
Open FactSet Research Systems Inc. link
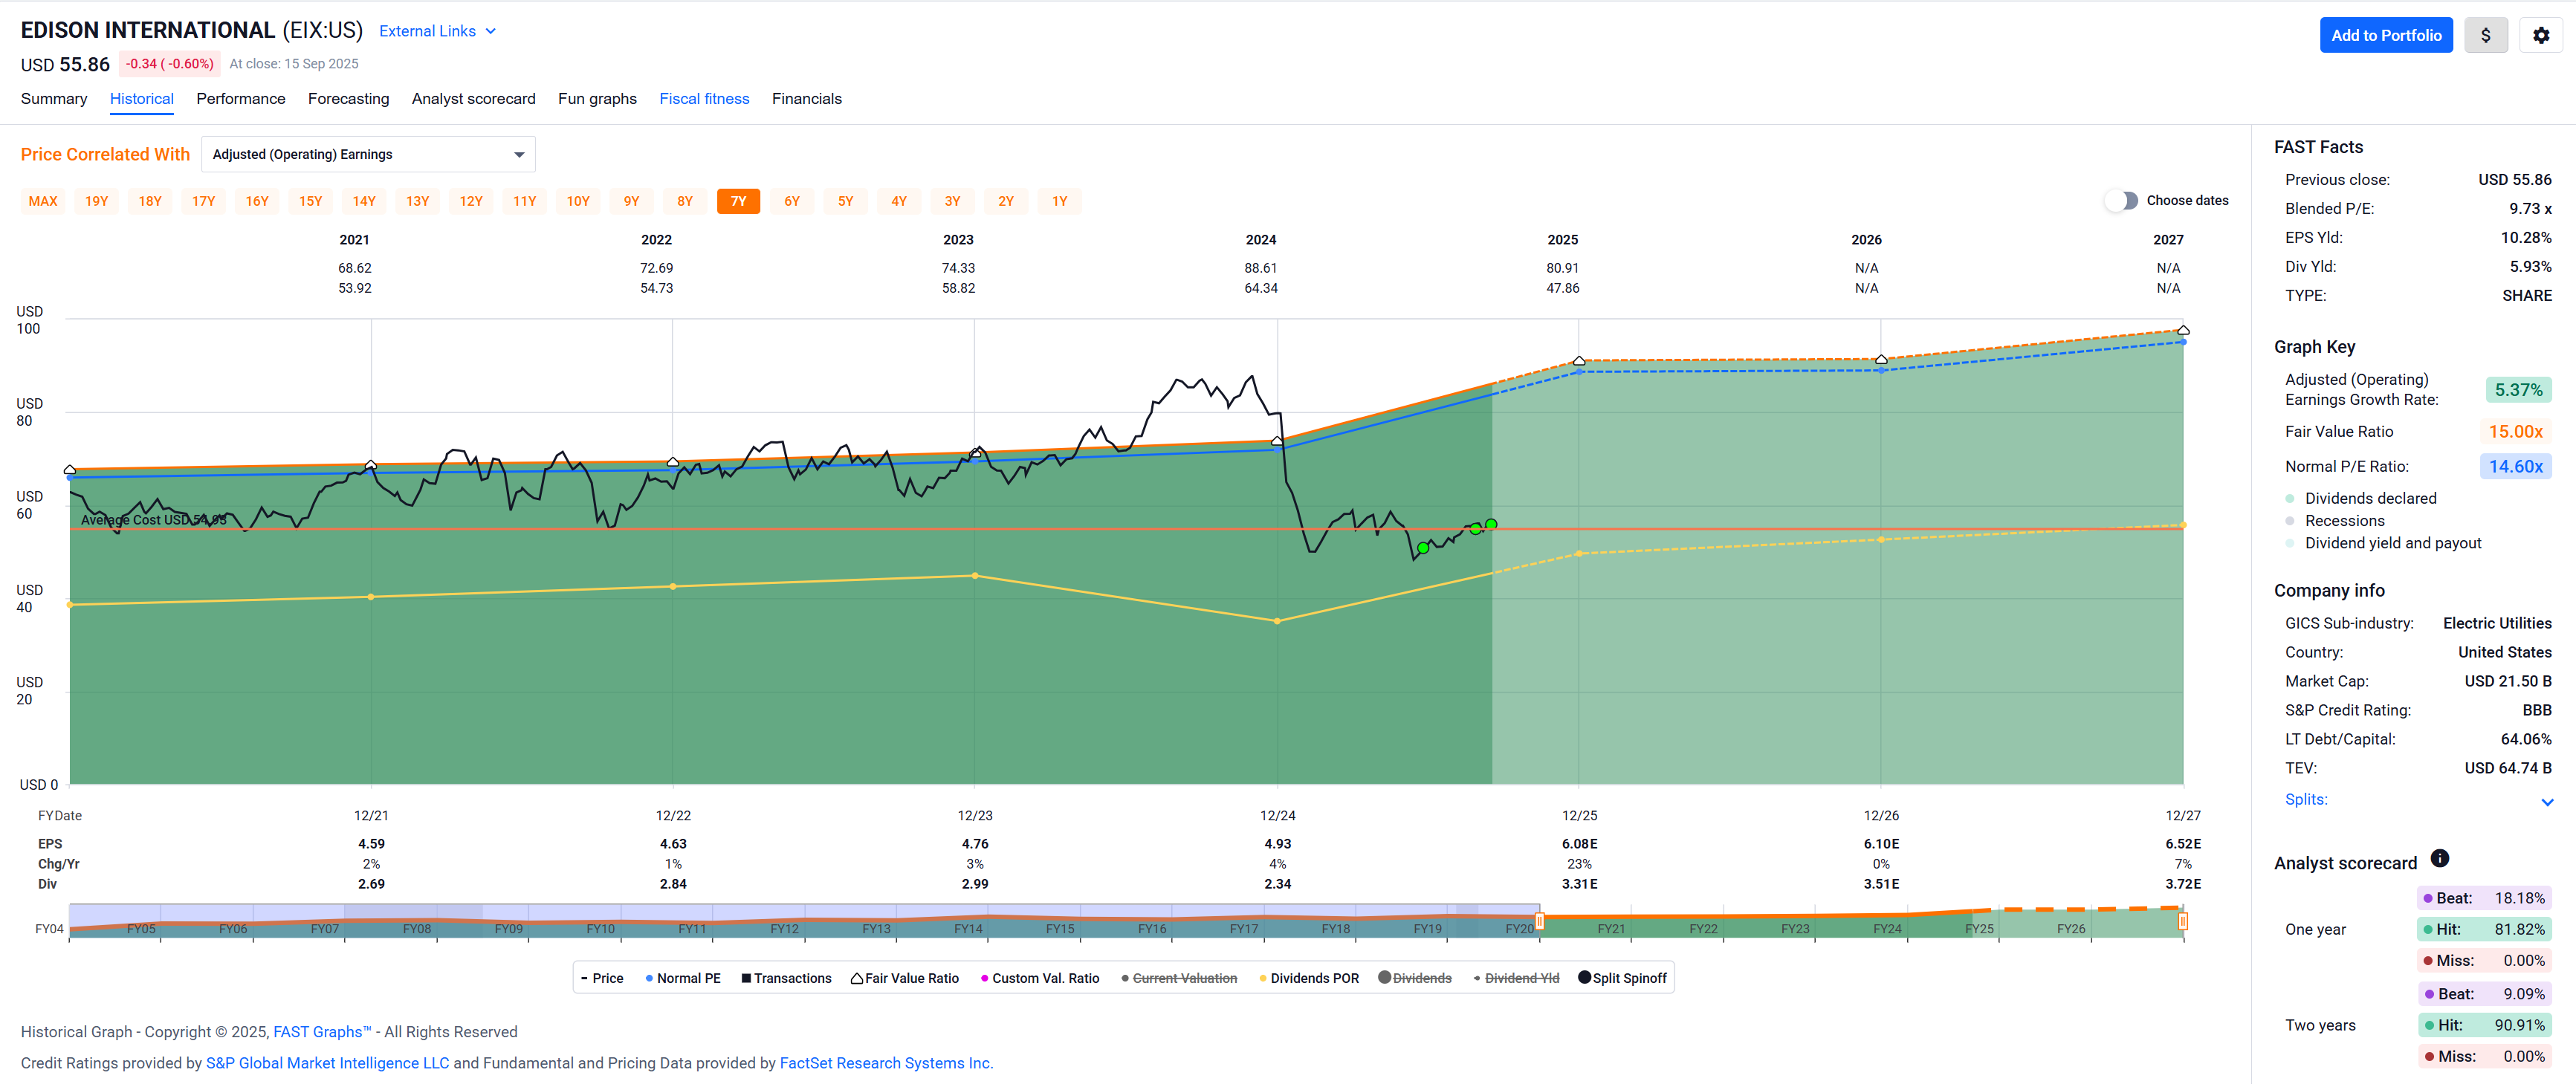[x=885, y=1063]
